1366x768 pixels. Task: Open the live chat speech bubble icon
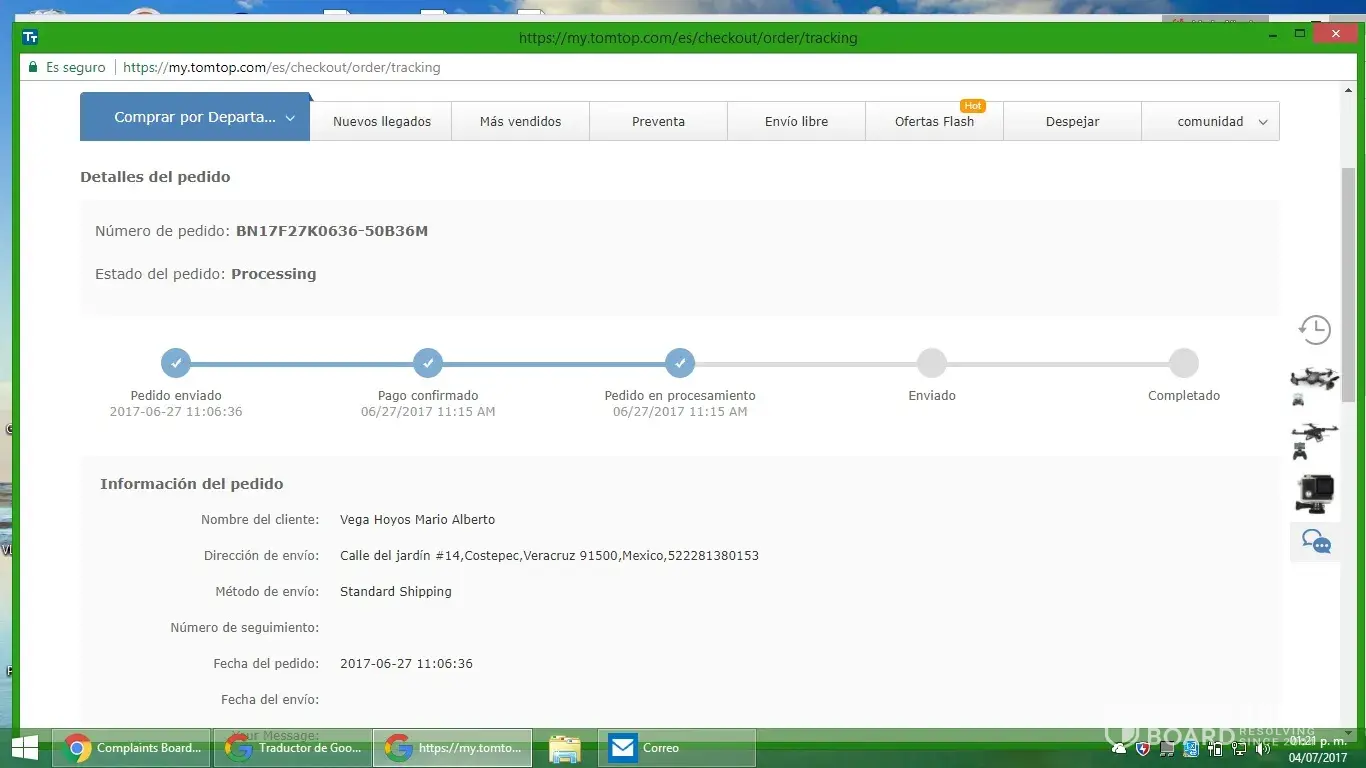tap(1315, 542)
